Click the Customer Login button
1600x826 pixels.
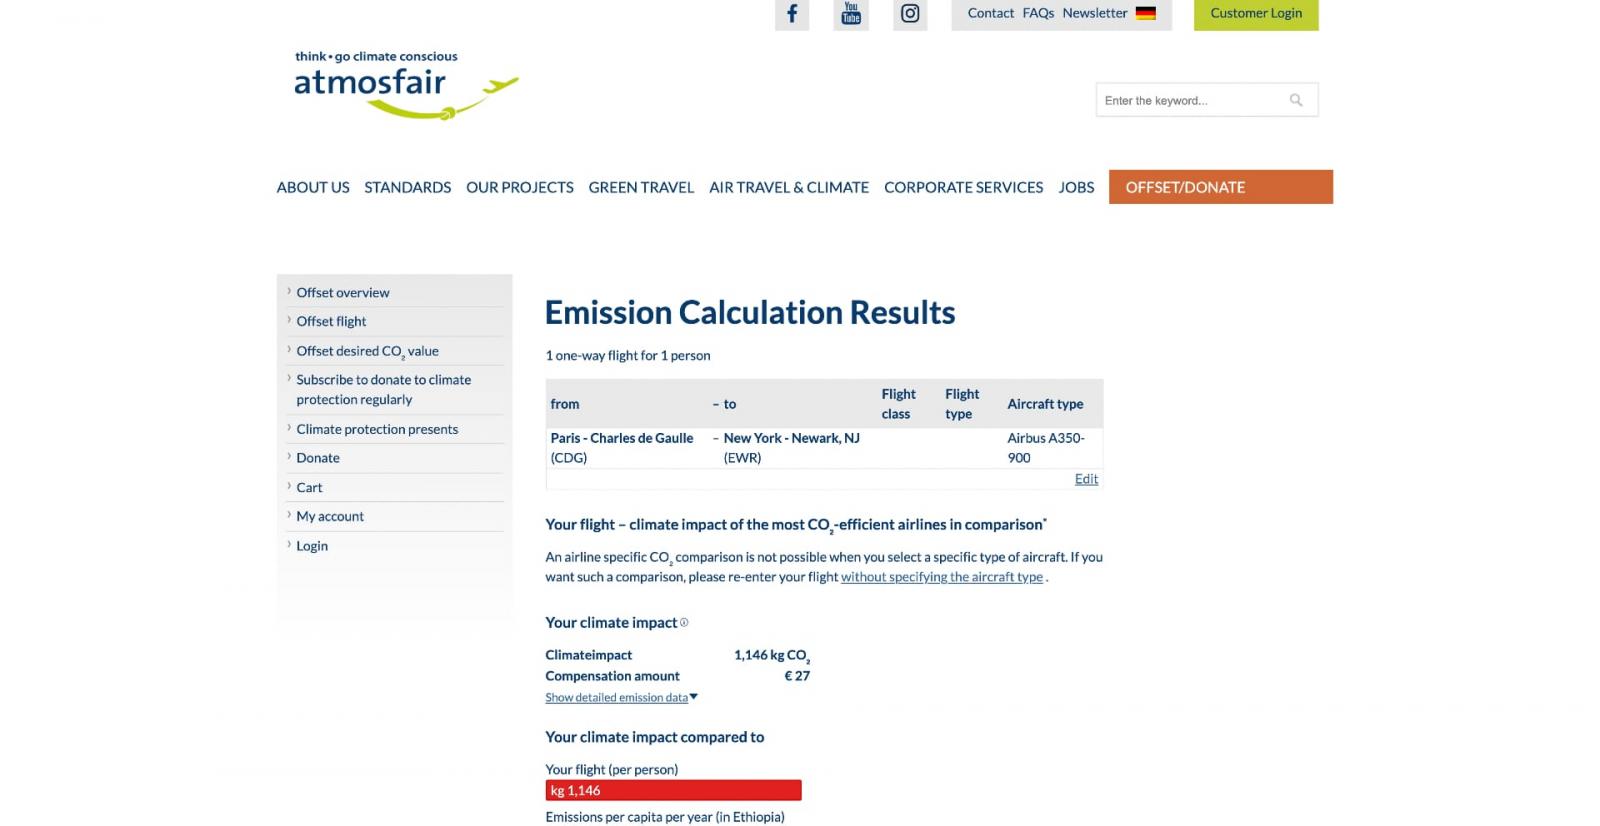tap(1255, 14)
